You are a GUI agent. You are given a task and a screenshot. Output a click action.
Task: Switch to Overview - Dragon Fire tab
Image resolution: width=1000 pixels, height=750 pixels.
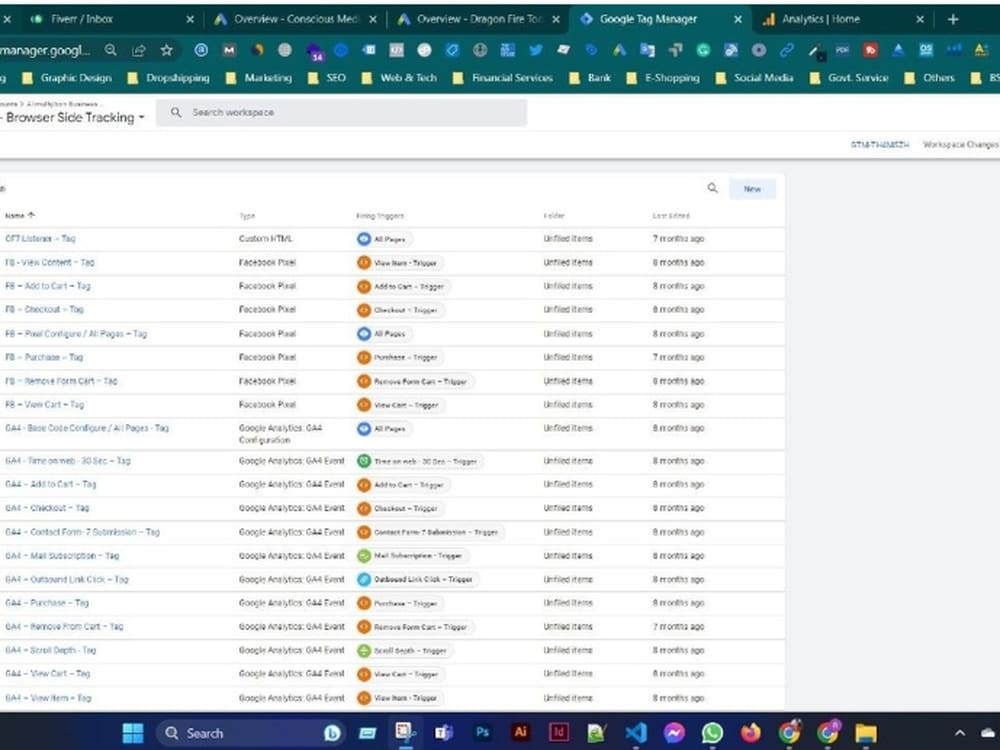(x=478, y=19)
